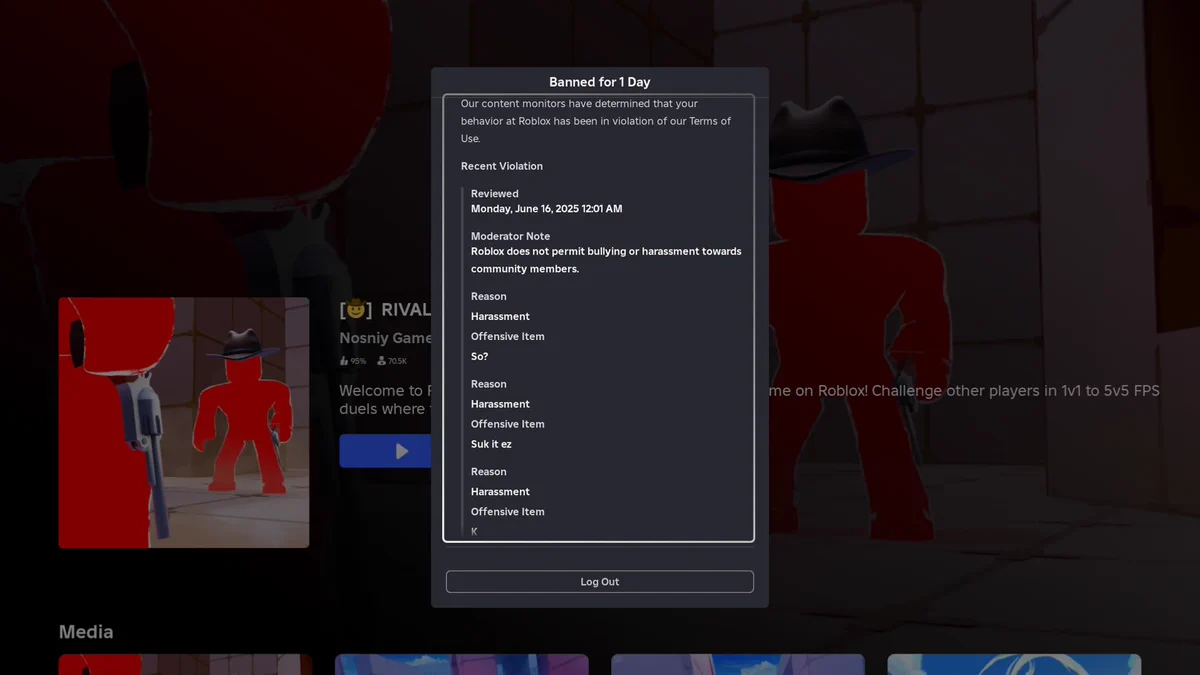This screenshot has height=675, width=1200.
Task: Click the offensive item text 'So?'
Action: [480, 357]
